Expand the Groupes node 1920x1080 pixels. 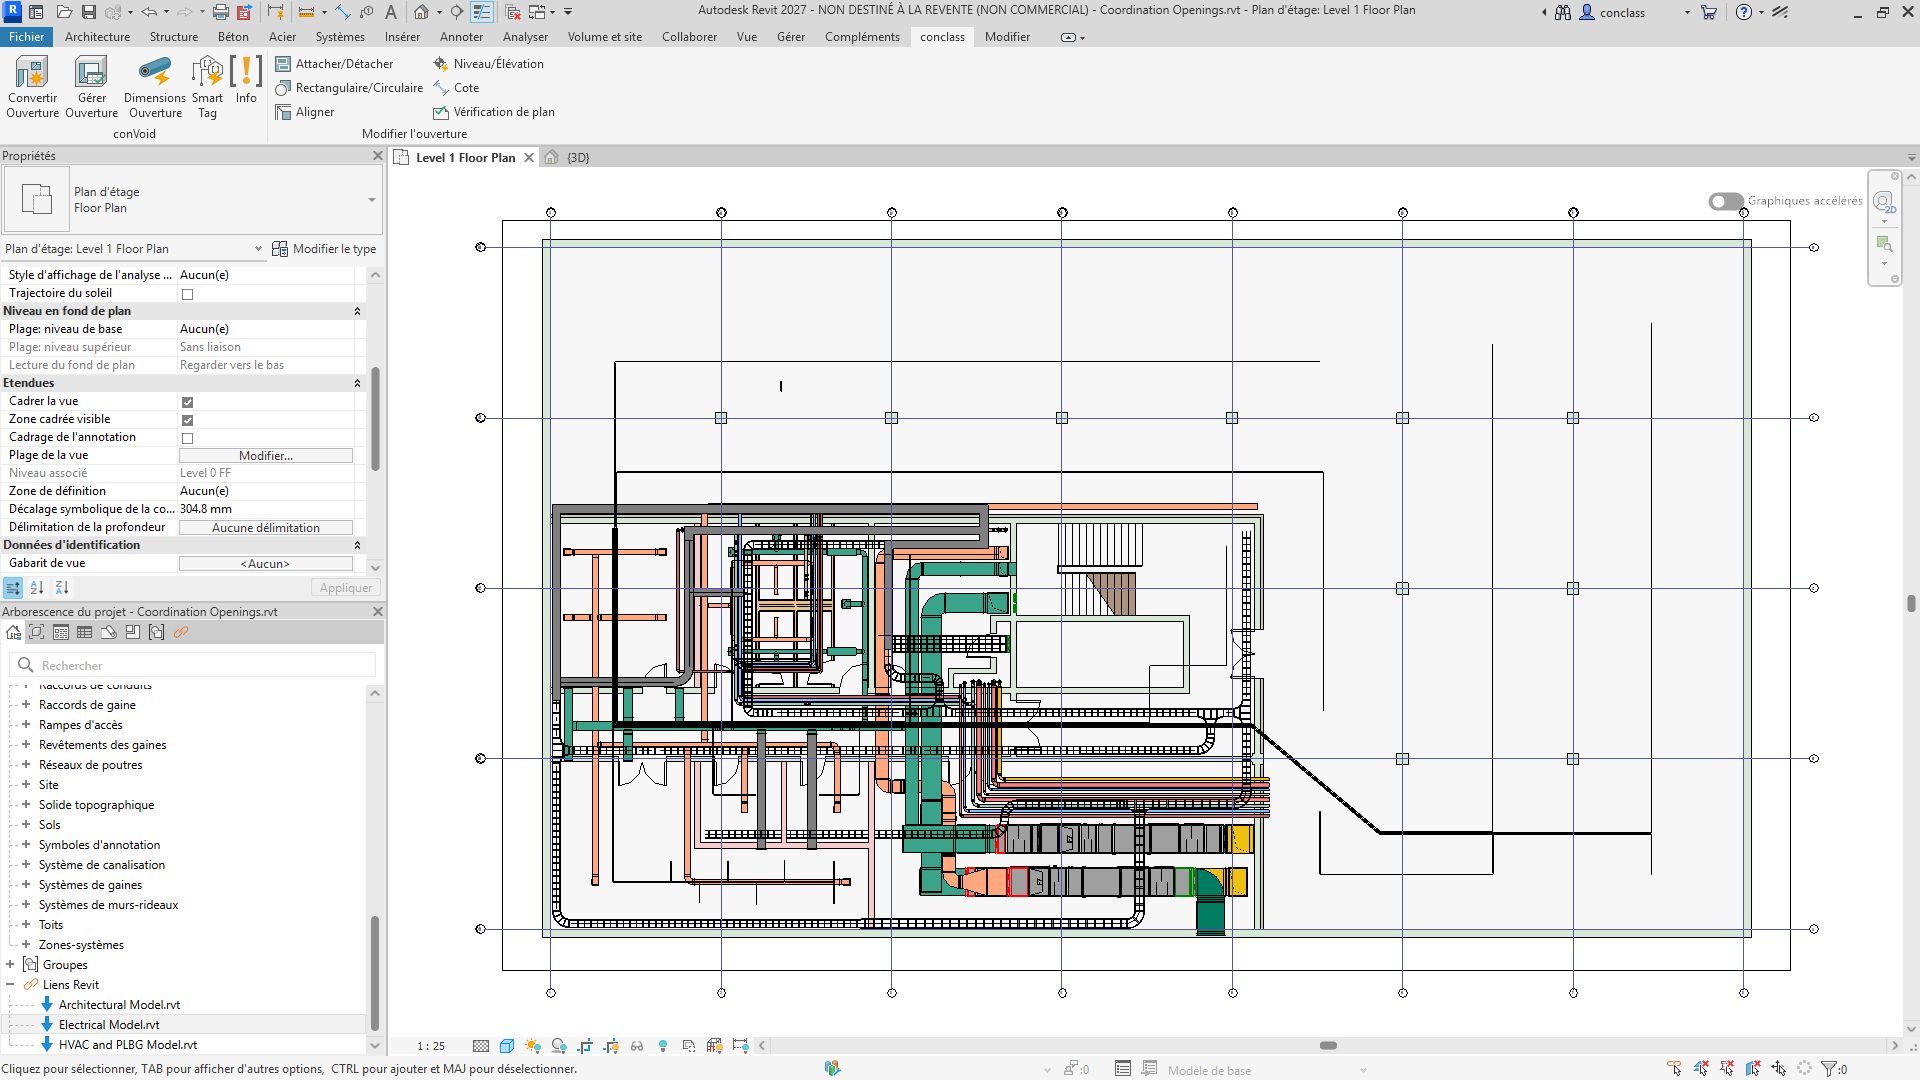pyautogui.click(x=10, y=965)
